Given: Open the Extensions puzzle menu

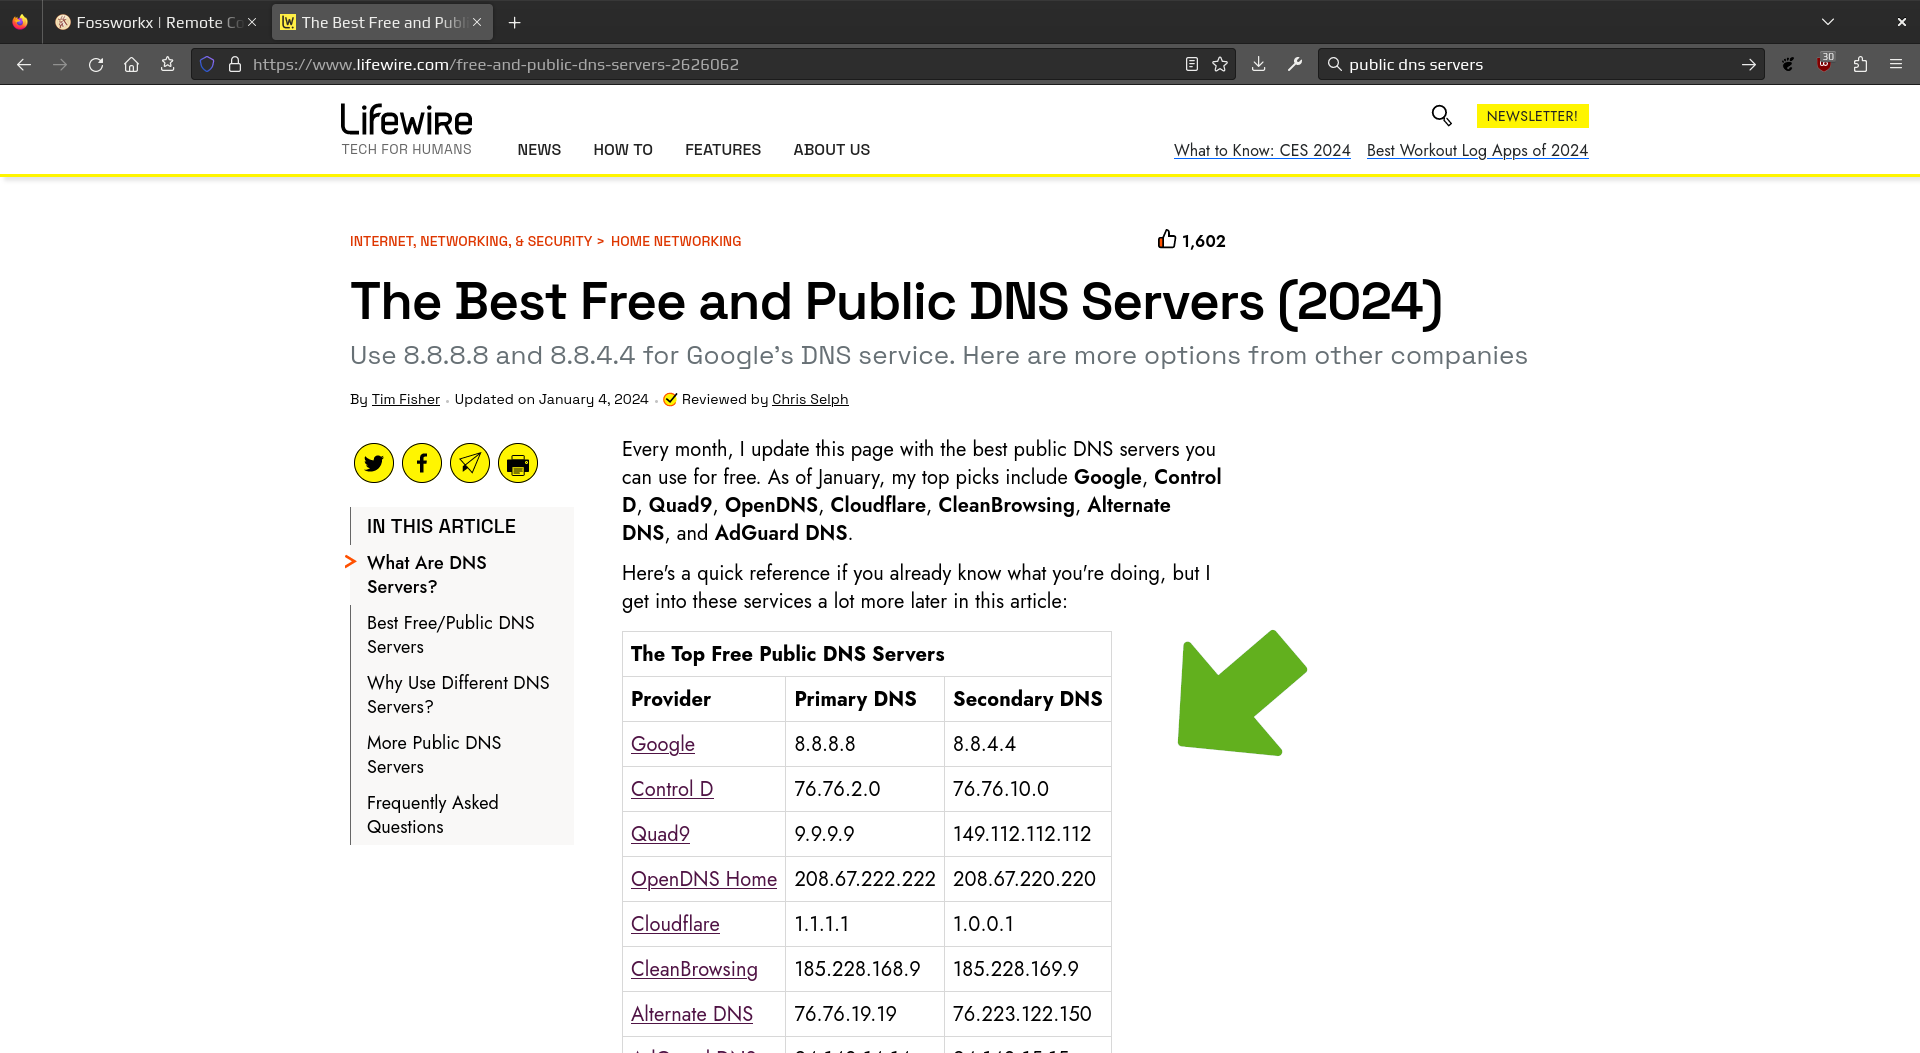Looking at the screenshot, I should (x=1860, y=64).
